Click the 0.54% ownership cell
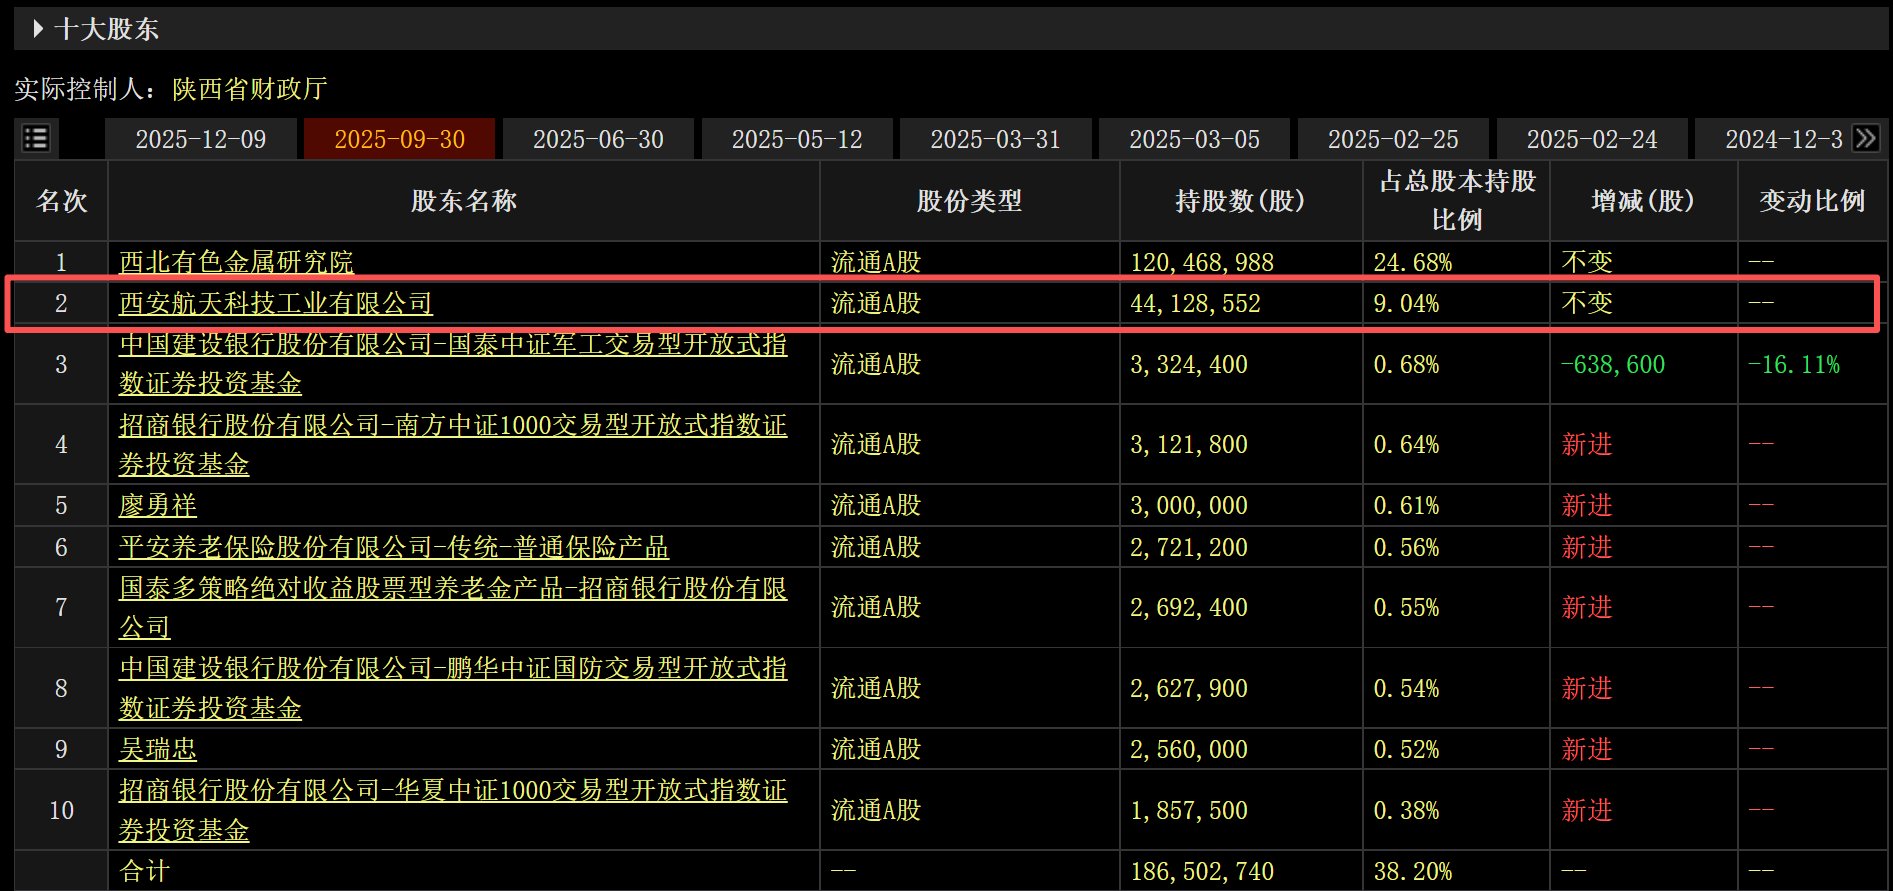 tap(1406, 688)
